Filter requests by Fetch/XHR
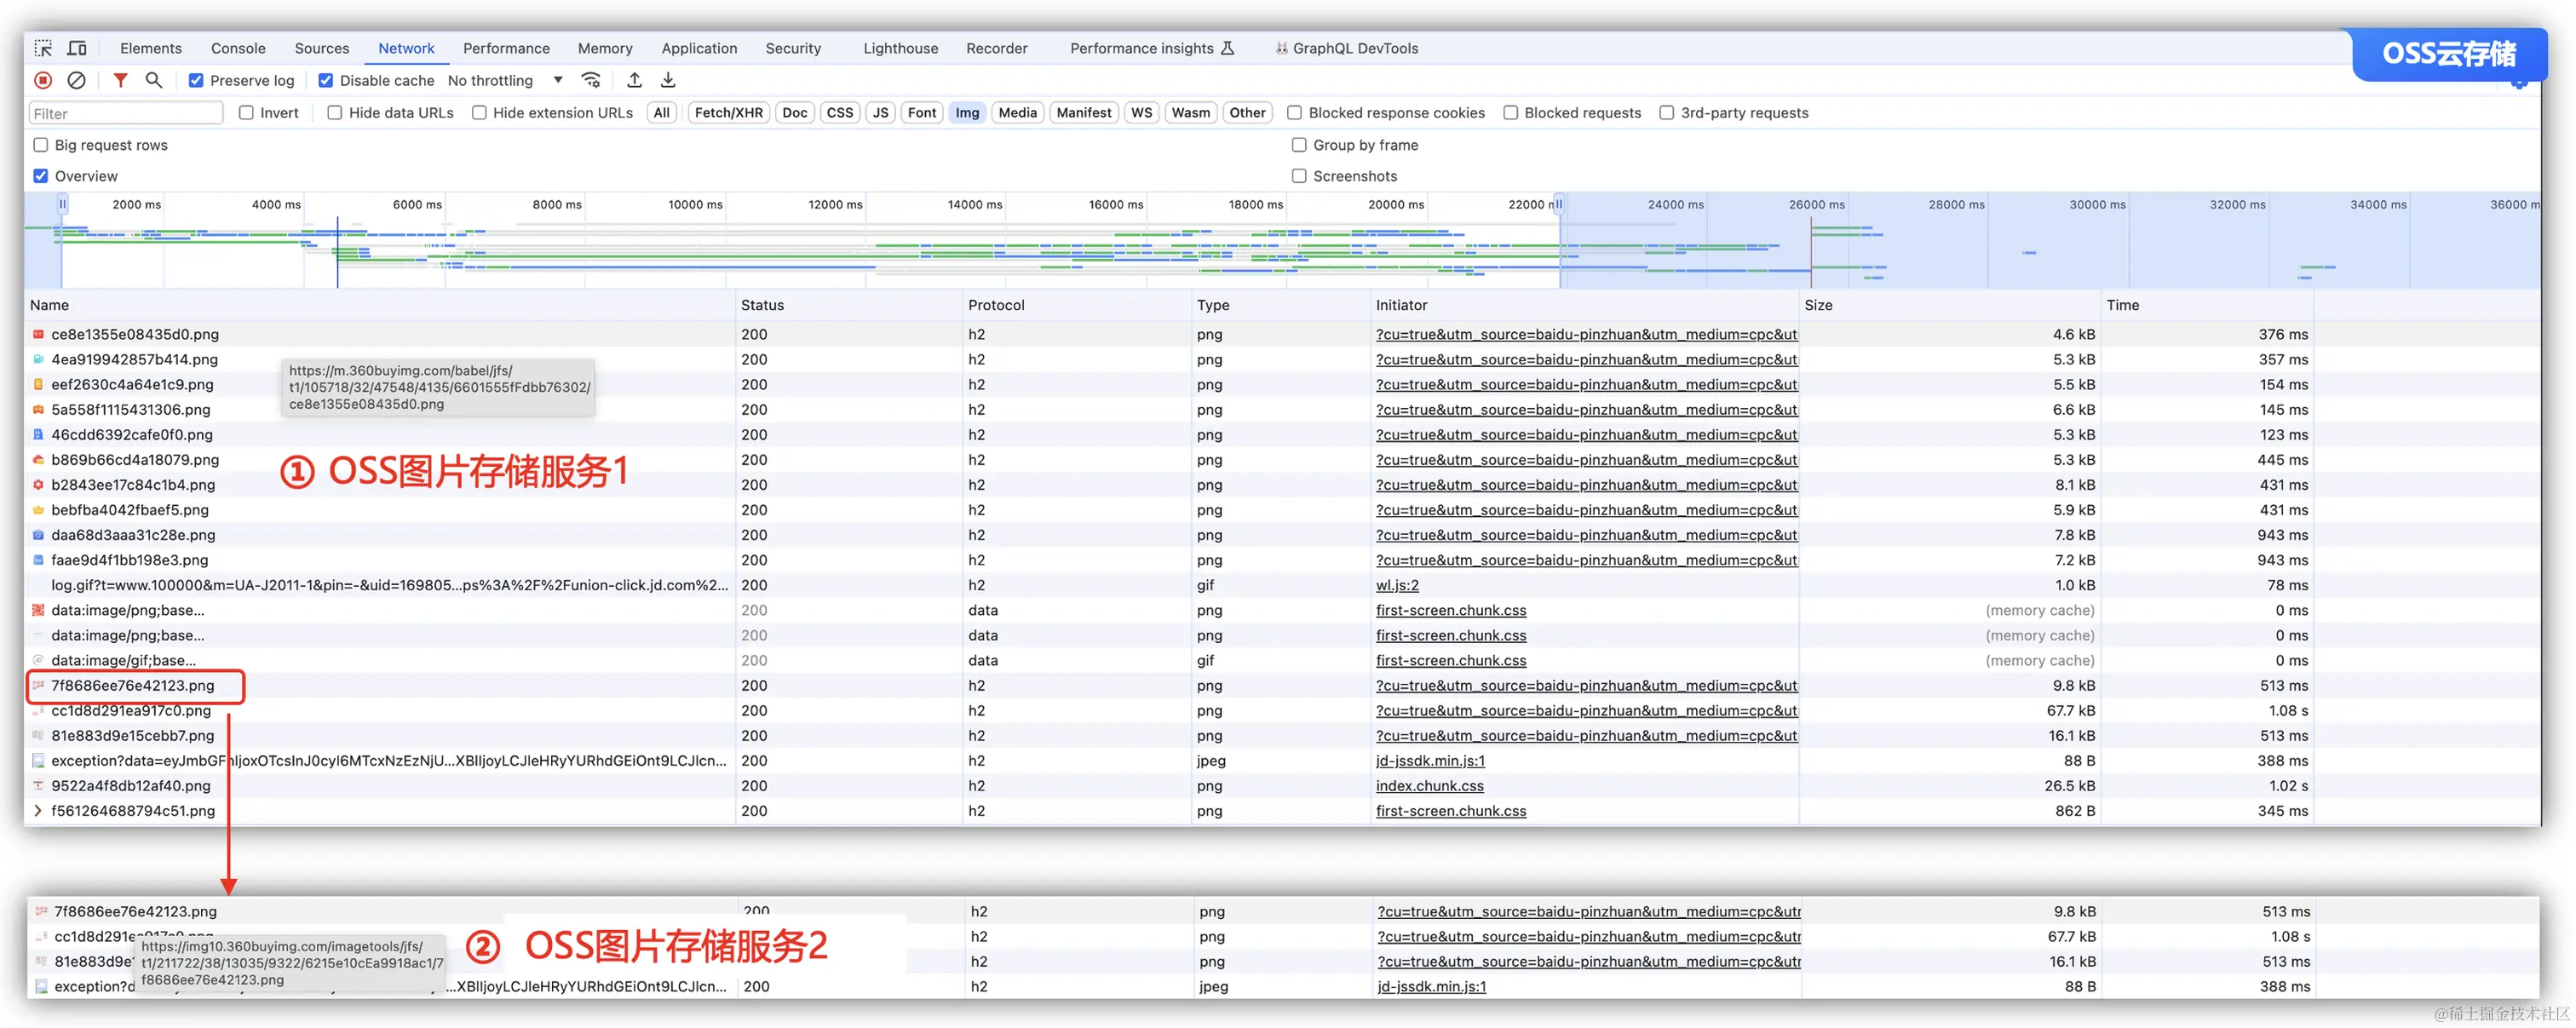This screenshot has height=1028, width=2576. [x=728, y=113]
